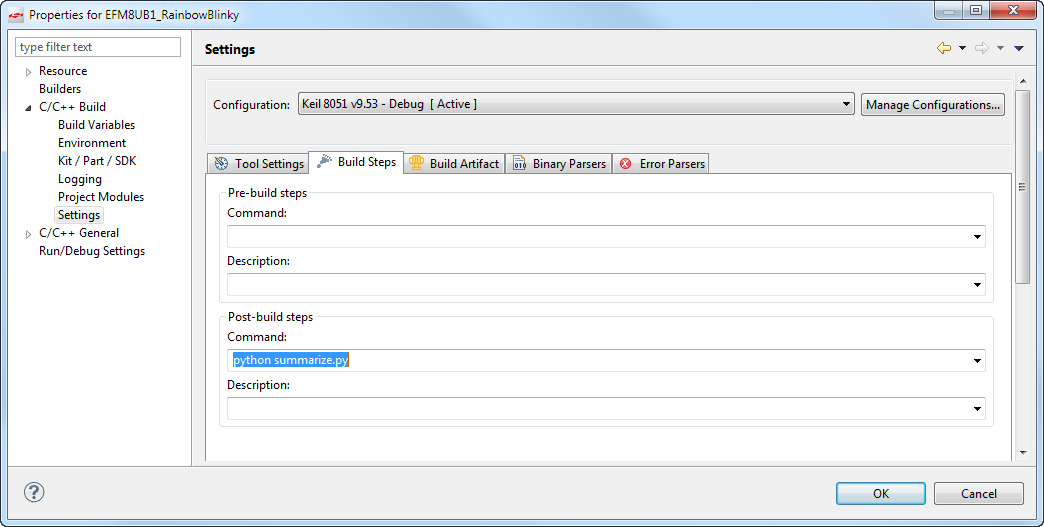Viewport: 1044px width, 527px height.
Task: Expand the Resource tree node
Action: [28, 72]
